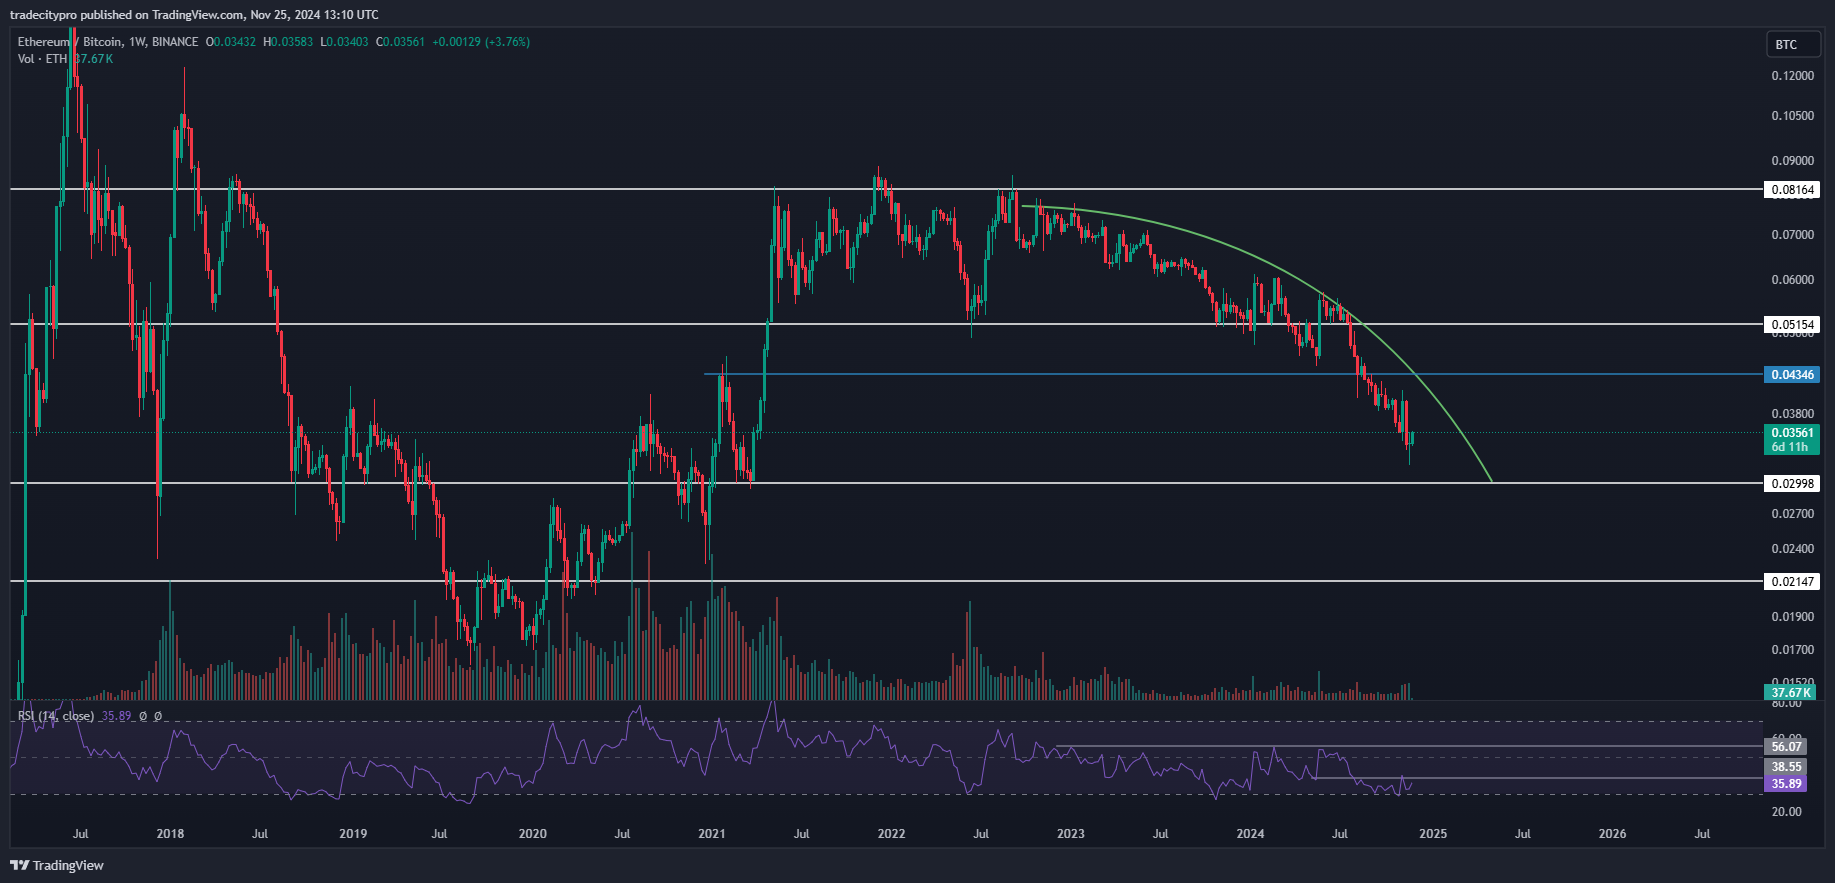Image resolution: width=1835 pixels, height=883 pixels.
Task: Click the green current price label with "6d 11h"
Action: 1793,440
